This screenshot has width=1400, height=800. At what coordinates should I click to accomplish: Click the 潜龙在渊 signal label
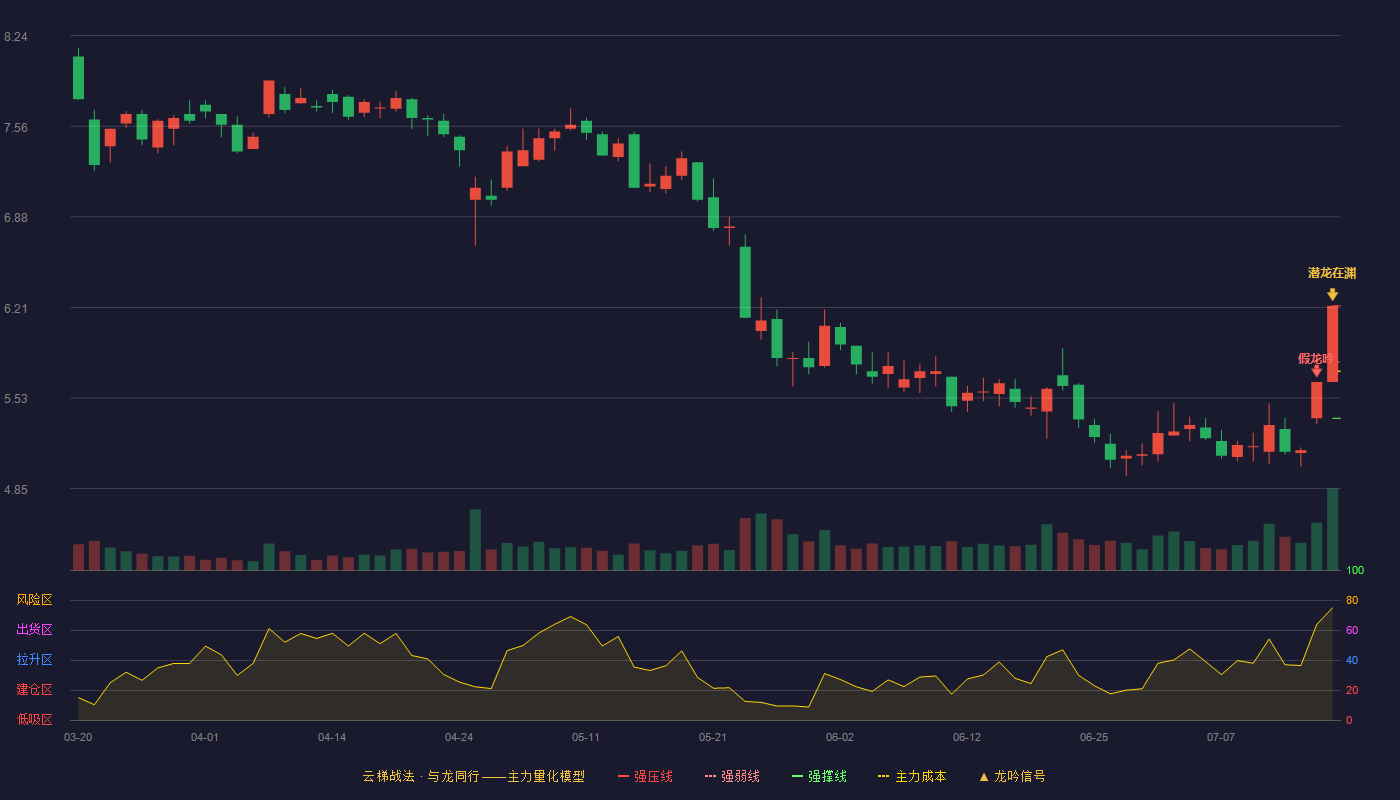click(1332, 273)
